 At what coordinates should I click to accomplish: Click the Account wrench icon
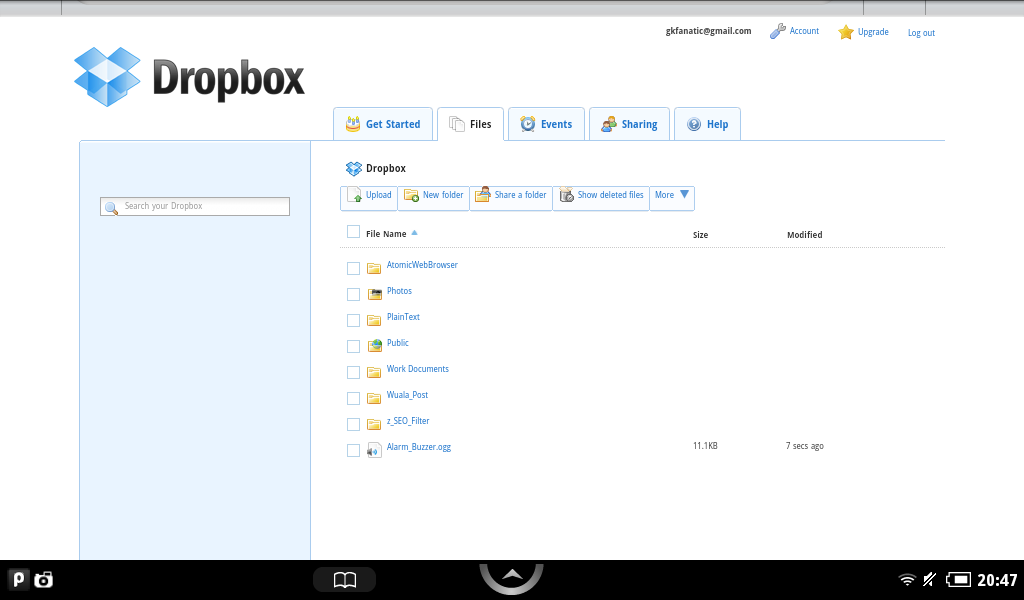[777, 32]
